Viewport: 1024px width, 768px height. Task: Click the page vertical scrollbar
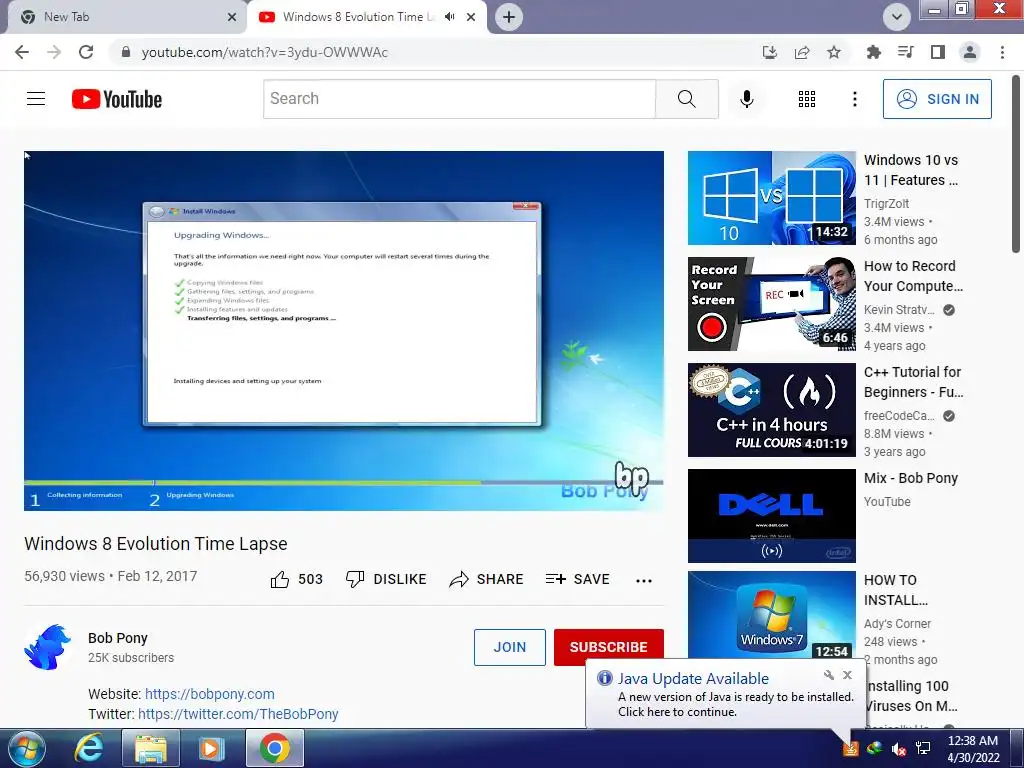point(1016,163)
